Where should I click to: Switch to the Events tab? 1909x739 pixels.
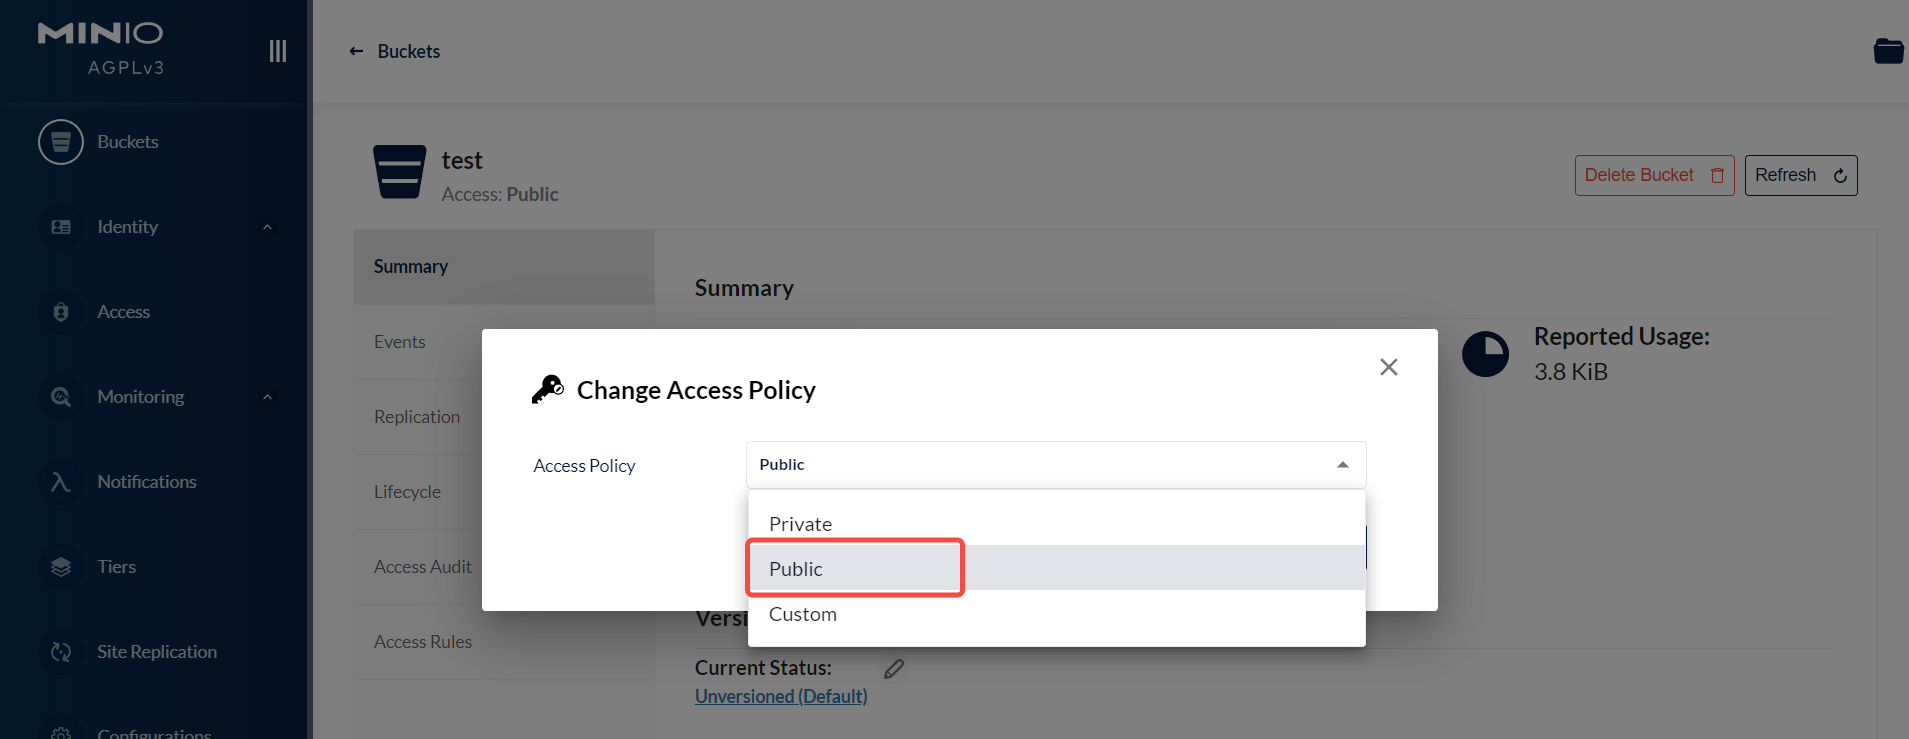pos(400,342)
